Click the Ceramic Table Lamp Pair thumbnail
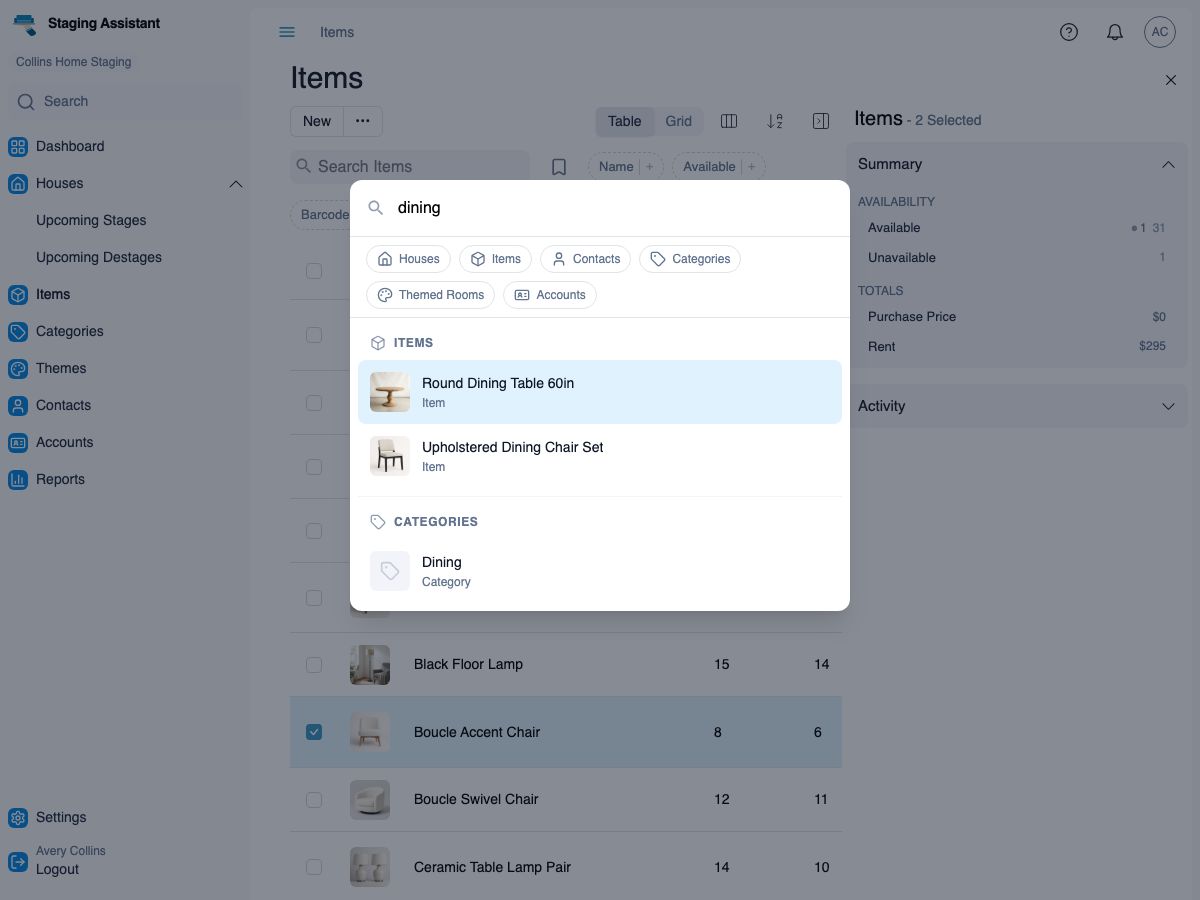Screen dimensions: 1200x900 coord(370,867)
